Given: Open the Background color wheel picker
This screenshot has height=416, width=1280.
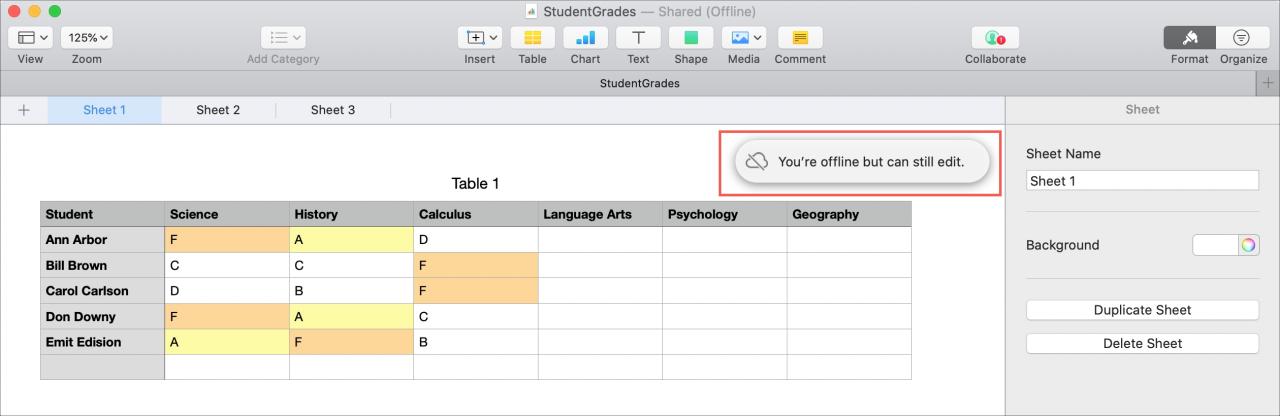Looking at the screenshot, I should pyautogui.click(x=1248, y=245).
